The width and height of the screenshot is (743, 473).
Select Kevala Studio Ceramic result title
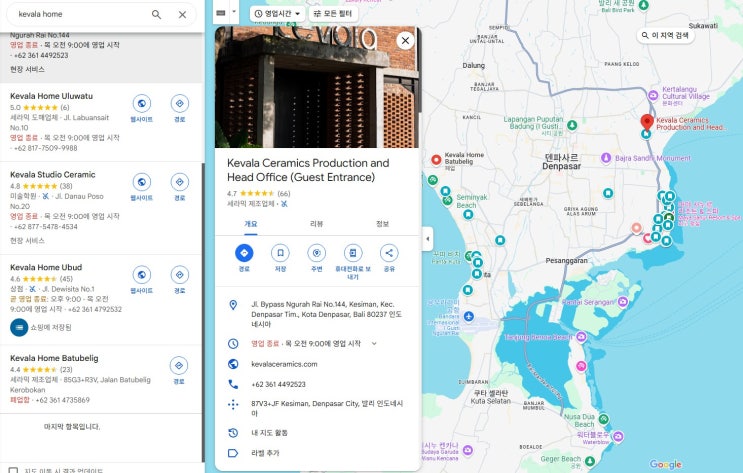pos(53,174)
